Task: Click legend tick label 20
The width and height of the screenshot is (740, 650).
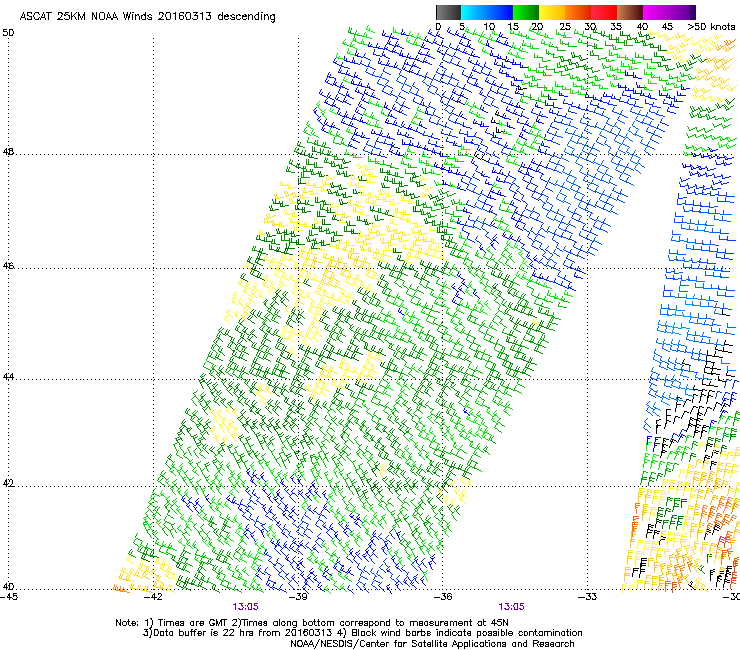Action: (x=537, y=27)
